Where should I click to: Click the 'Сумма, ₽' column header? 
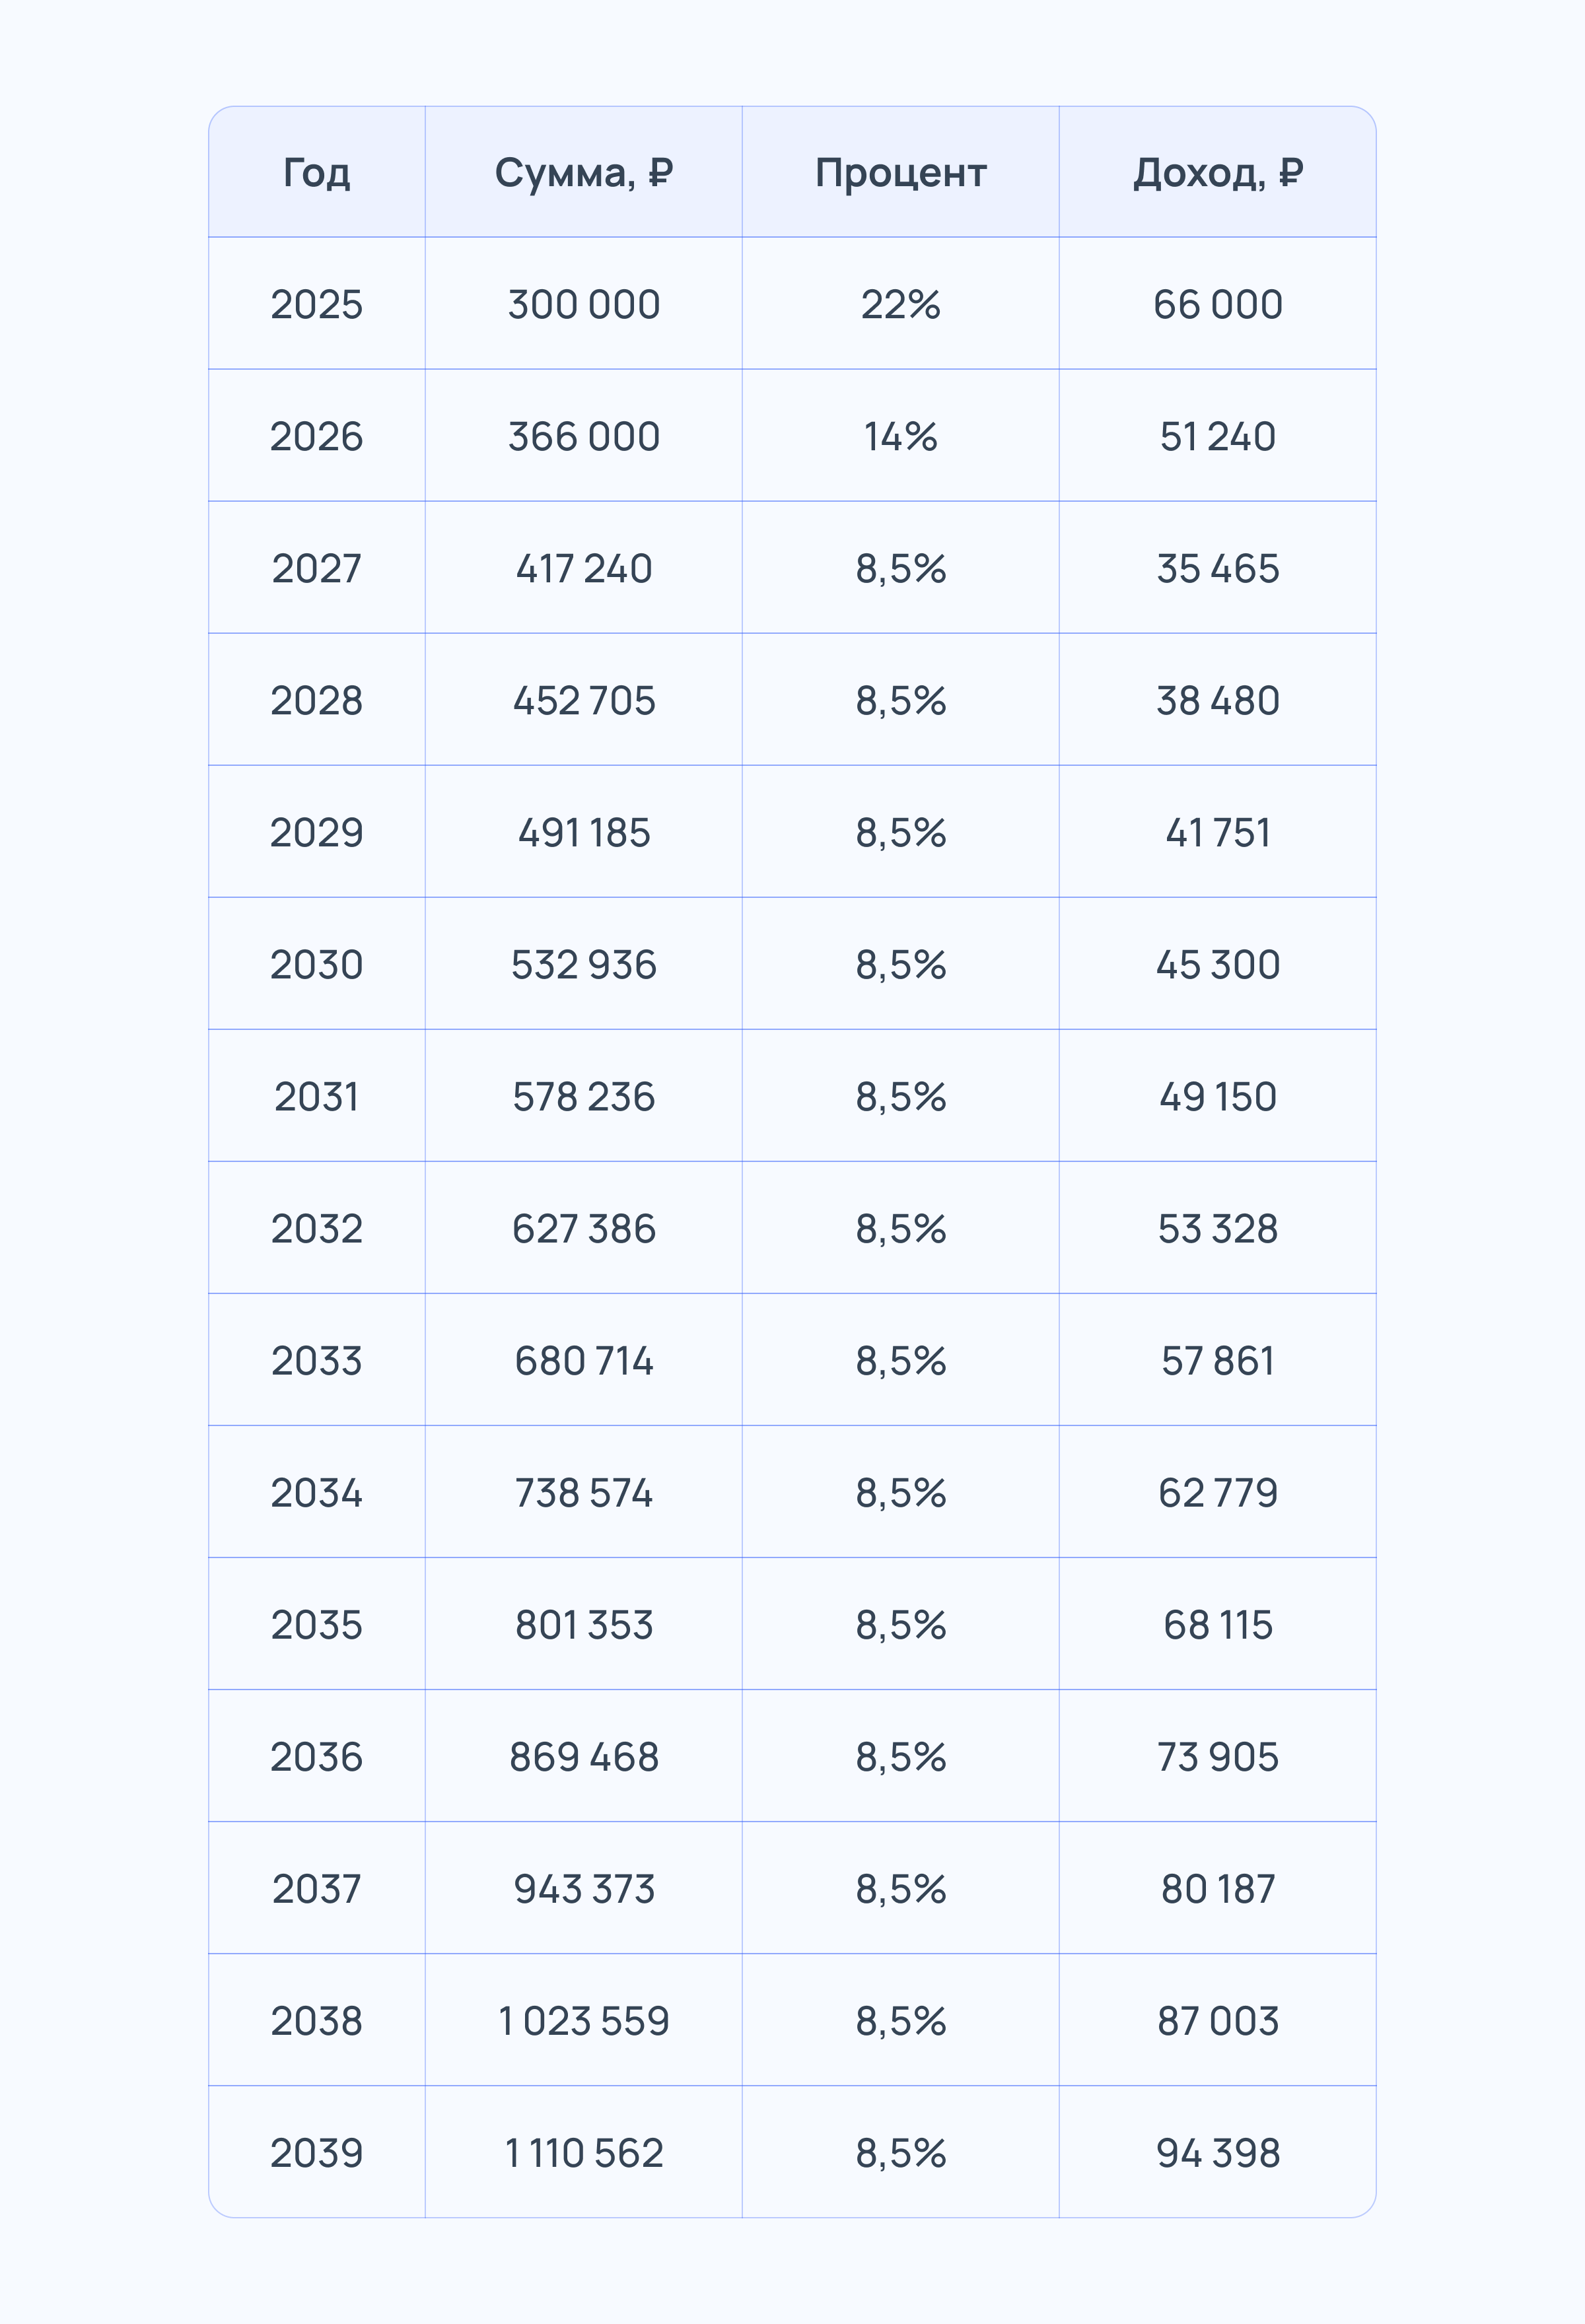pyautogui.click(x=583, y=173)
